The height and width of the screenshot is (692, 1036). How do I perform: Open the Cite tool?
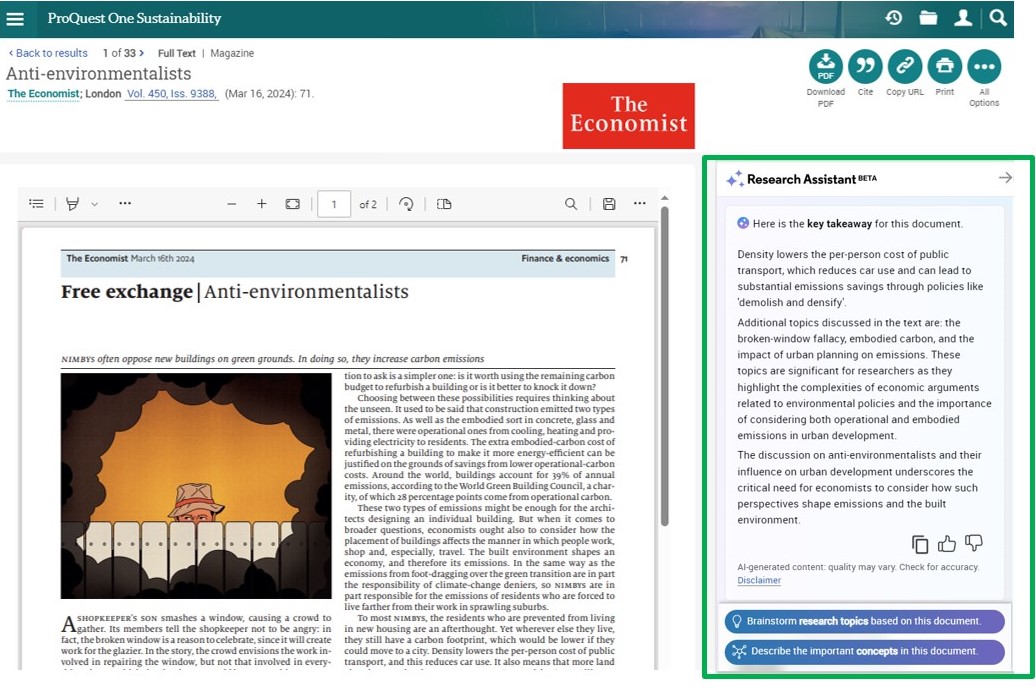(x=865, y=66)
